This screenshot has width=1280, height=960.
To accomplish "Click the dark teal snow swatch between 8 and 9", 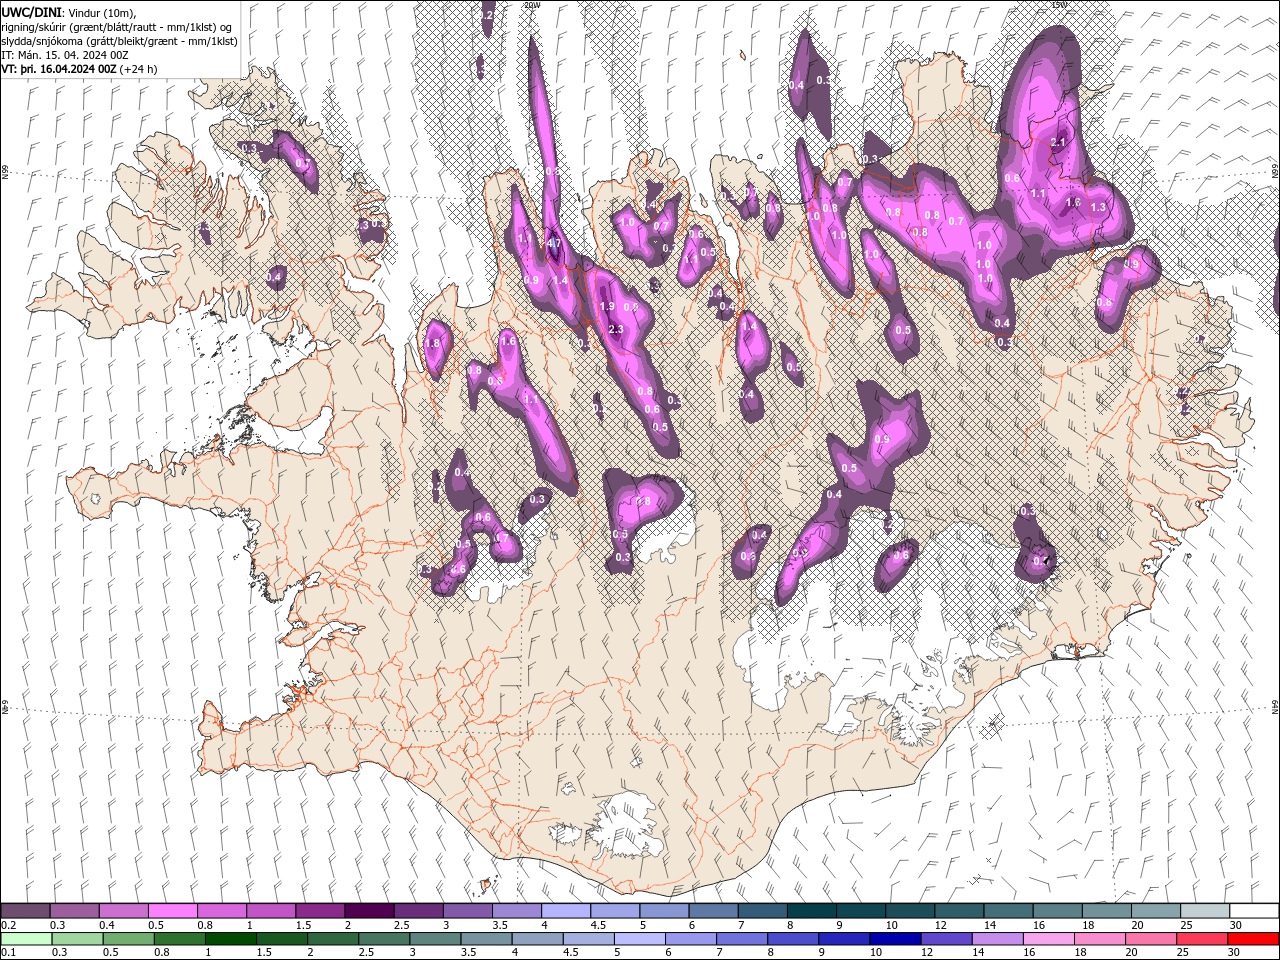I will tap(810, 910).
